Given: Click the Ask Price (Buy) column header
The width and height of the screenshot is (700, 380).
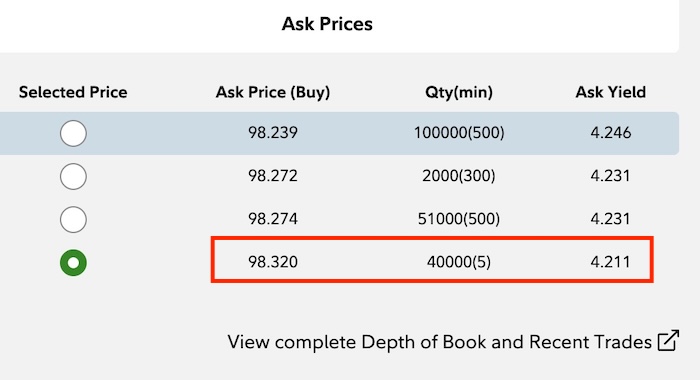Looking at the screenshot, I should 273,92.
